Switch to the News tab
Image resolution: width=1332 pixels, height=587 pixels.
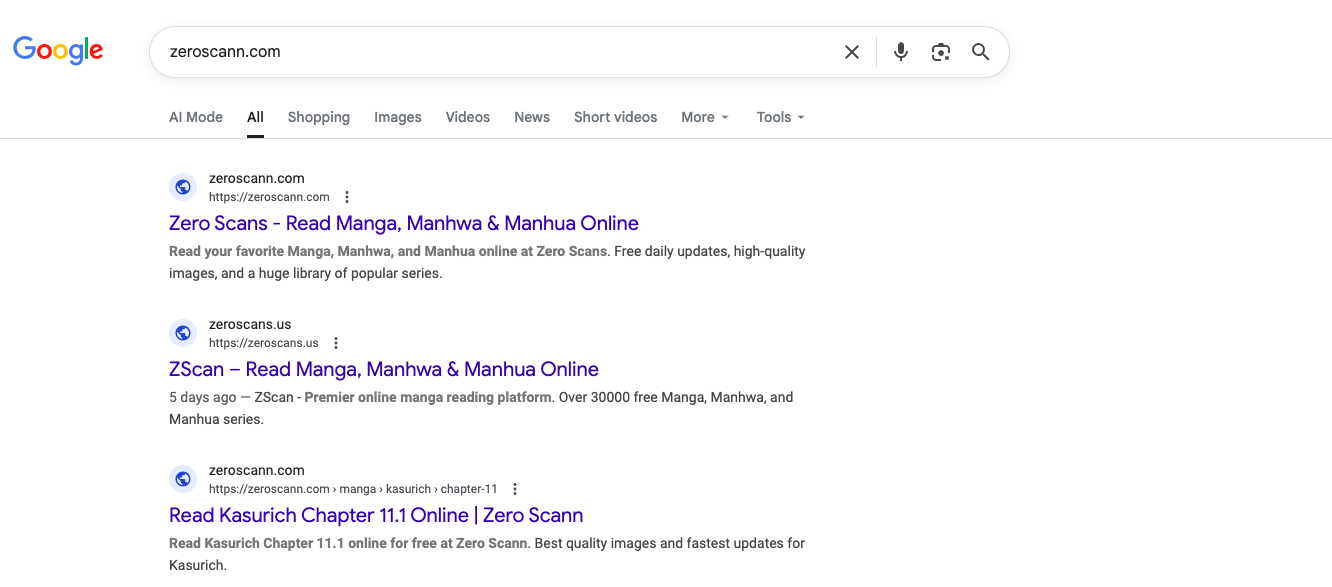point(532,117)
